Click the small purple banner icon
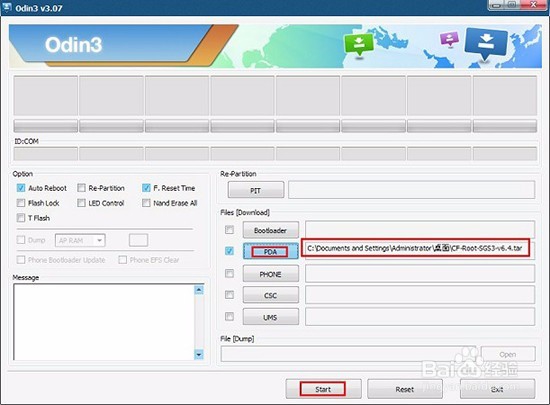 [450, 39]
